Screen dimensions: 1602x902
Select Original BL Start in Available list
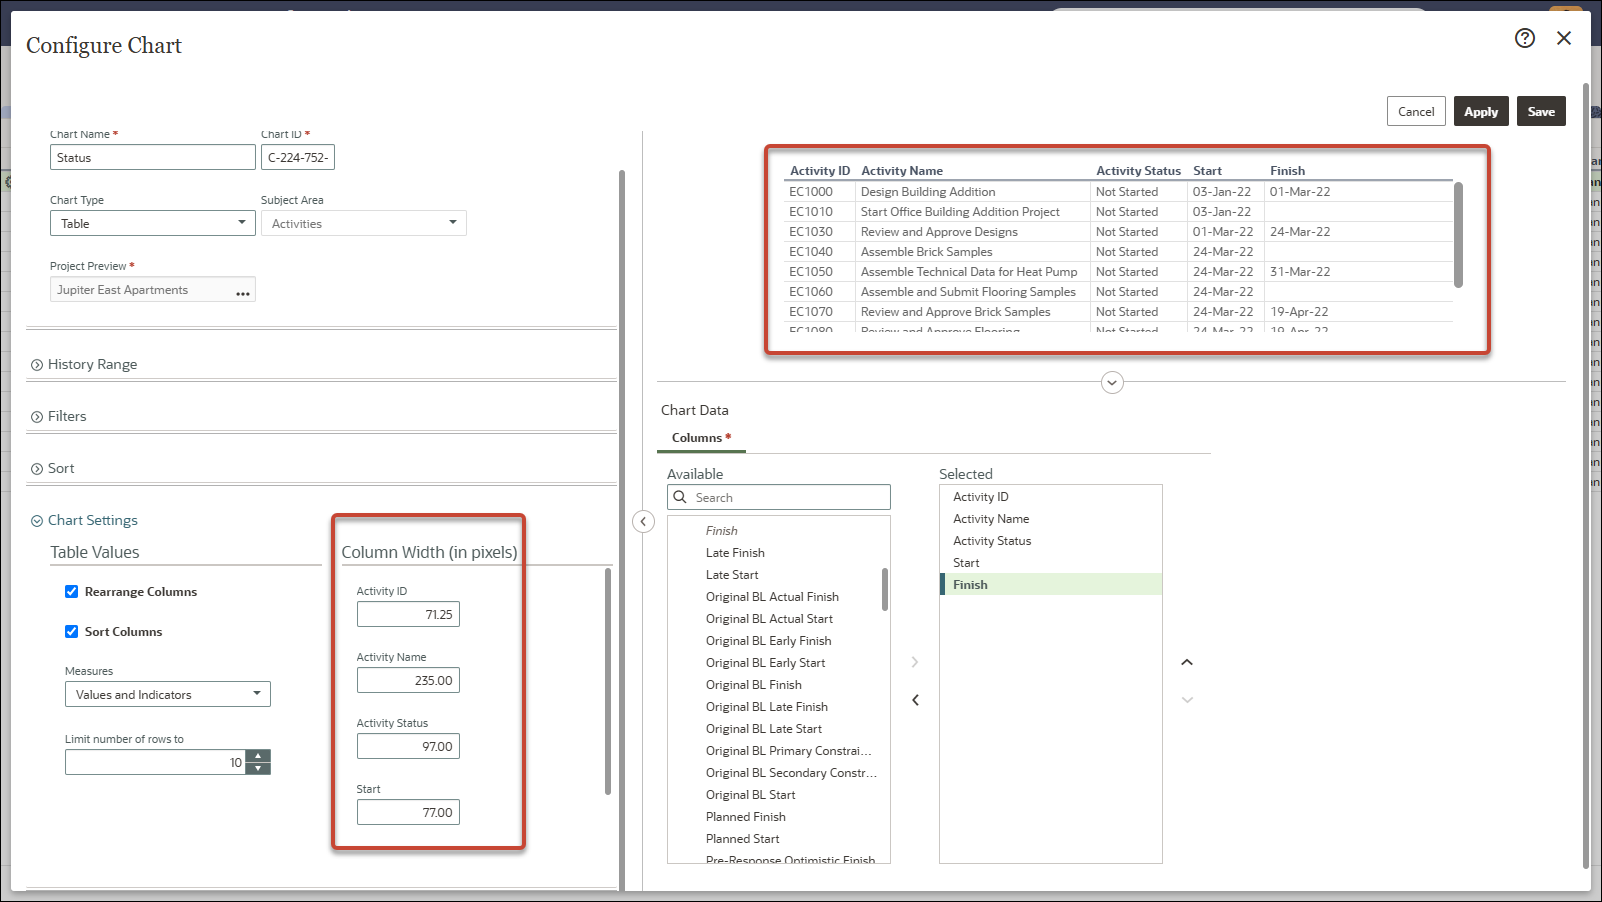click(x=750, y=795)
